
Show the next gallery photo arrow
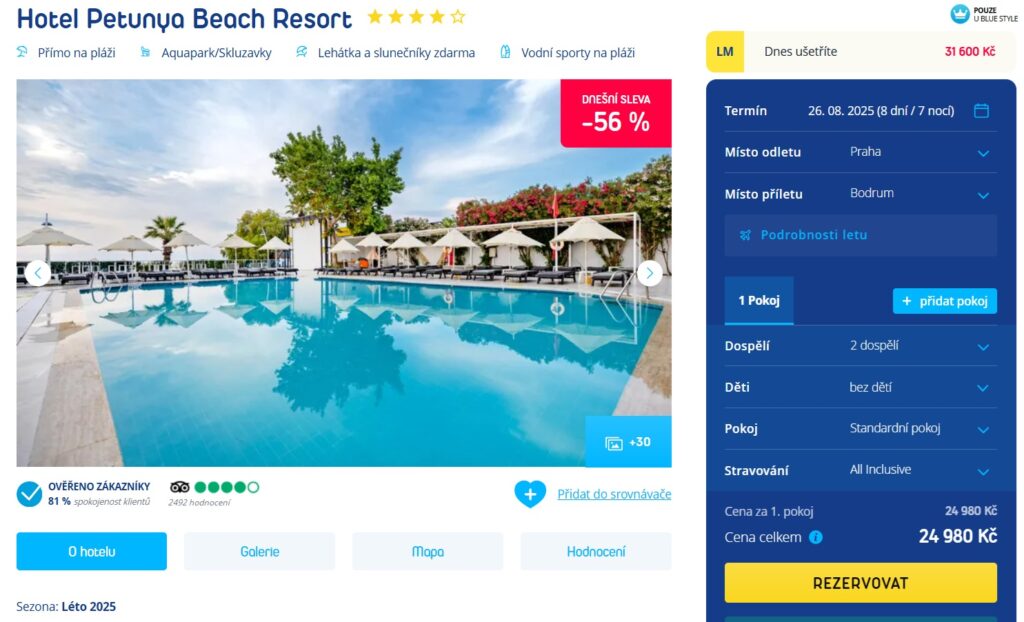click(649, 273)
